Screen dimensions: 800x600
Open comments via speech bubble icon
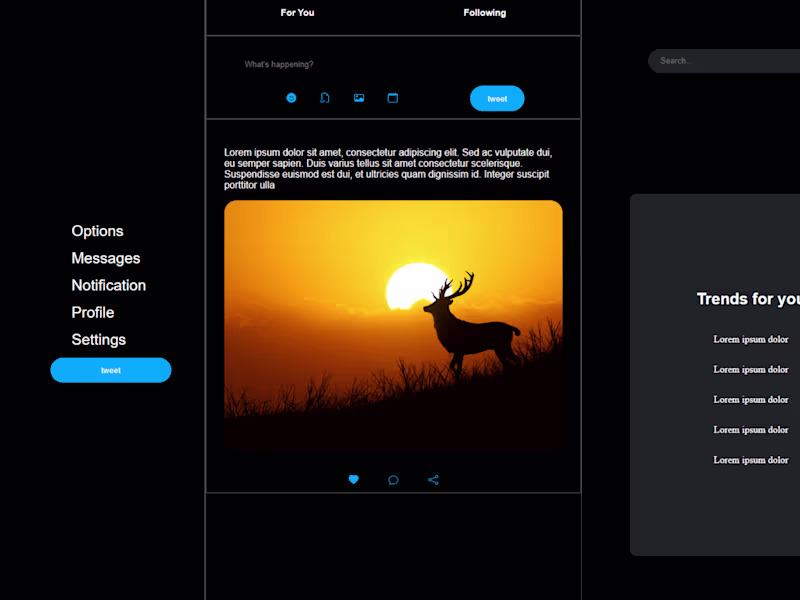(x=393, y=480)
